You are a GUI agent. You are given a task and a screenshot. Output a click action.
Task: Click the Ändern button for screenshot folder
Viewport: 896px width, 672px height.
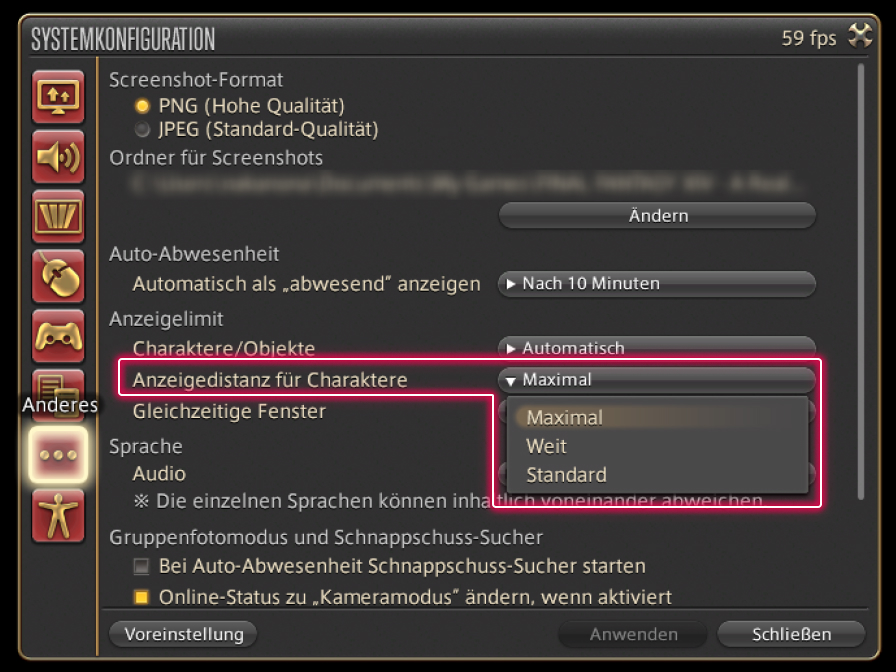point(657,216)
